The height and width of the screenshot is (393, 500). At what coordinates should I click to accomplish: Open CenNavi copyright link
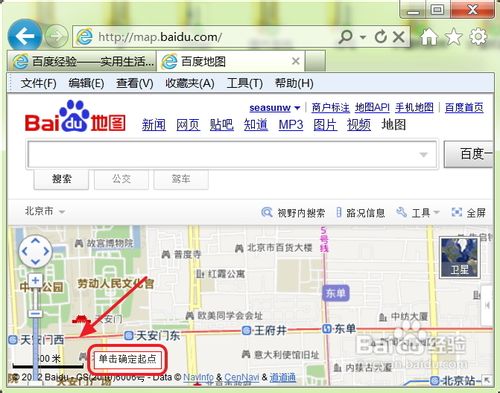(242, 377)
